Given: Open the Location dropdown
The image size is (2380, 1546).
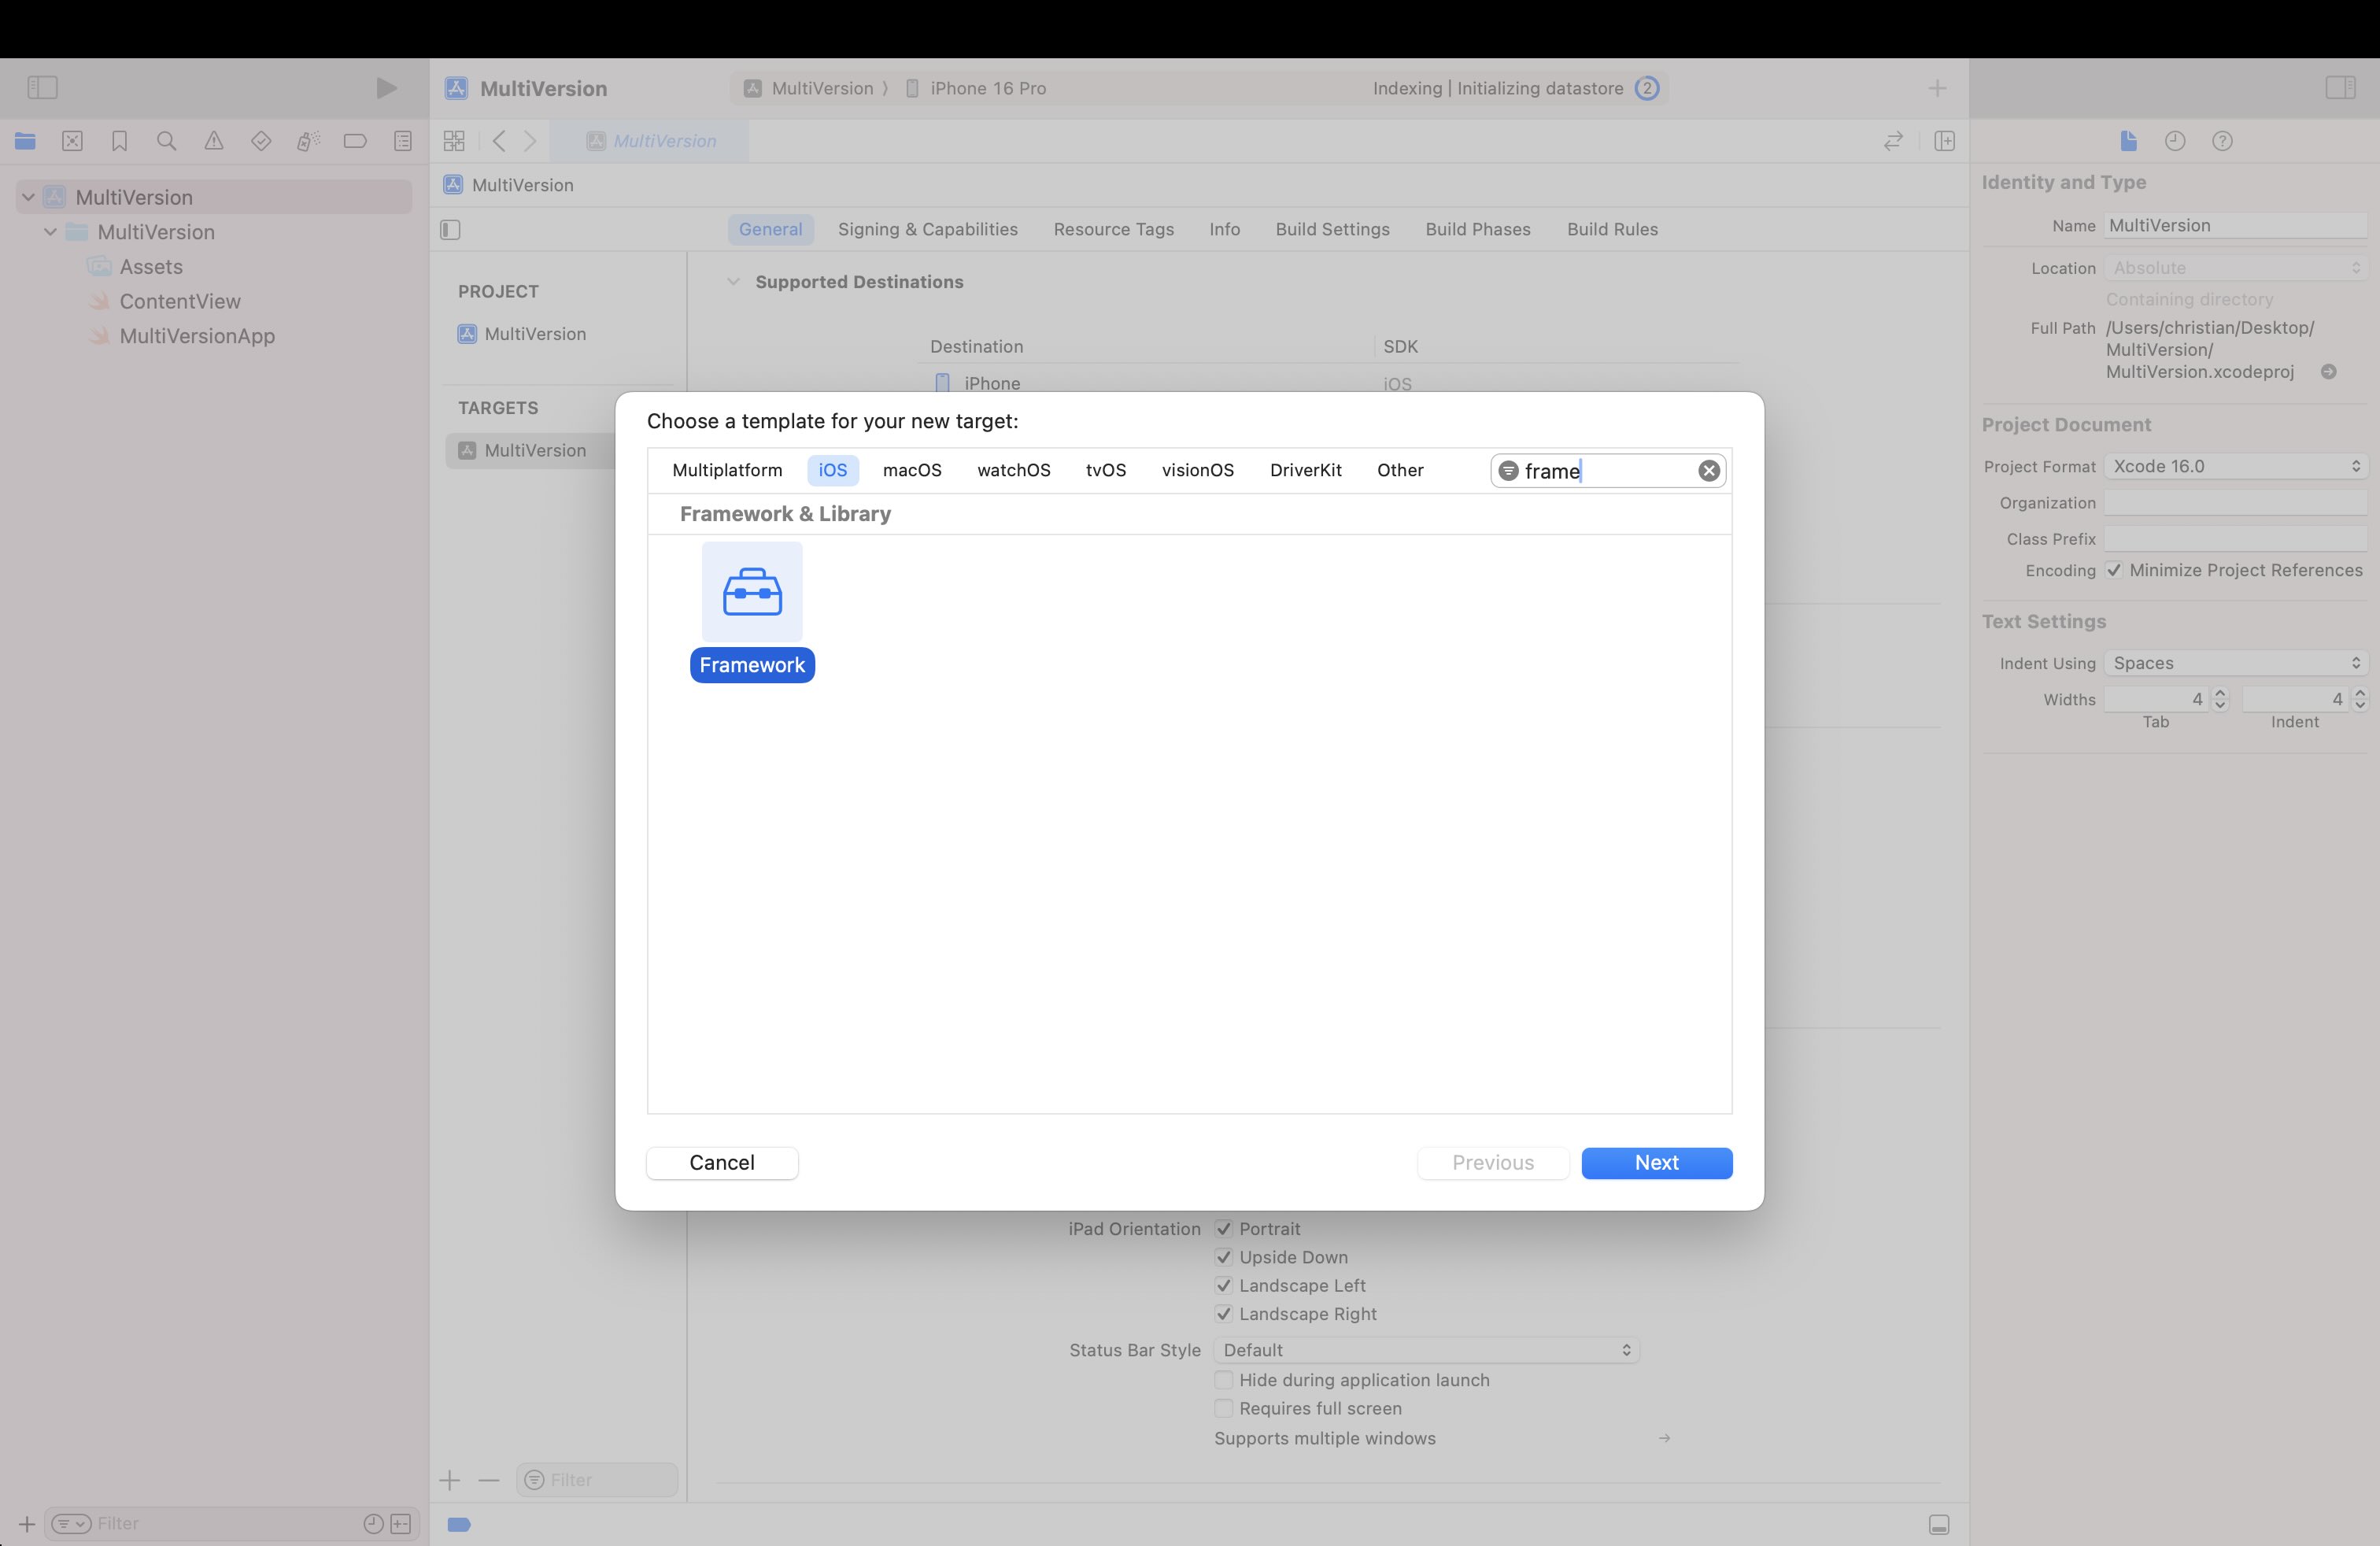Looking at the screenshot, I should pos(2236,268).
